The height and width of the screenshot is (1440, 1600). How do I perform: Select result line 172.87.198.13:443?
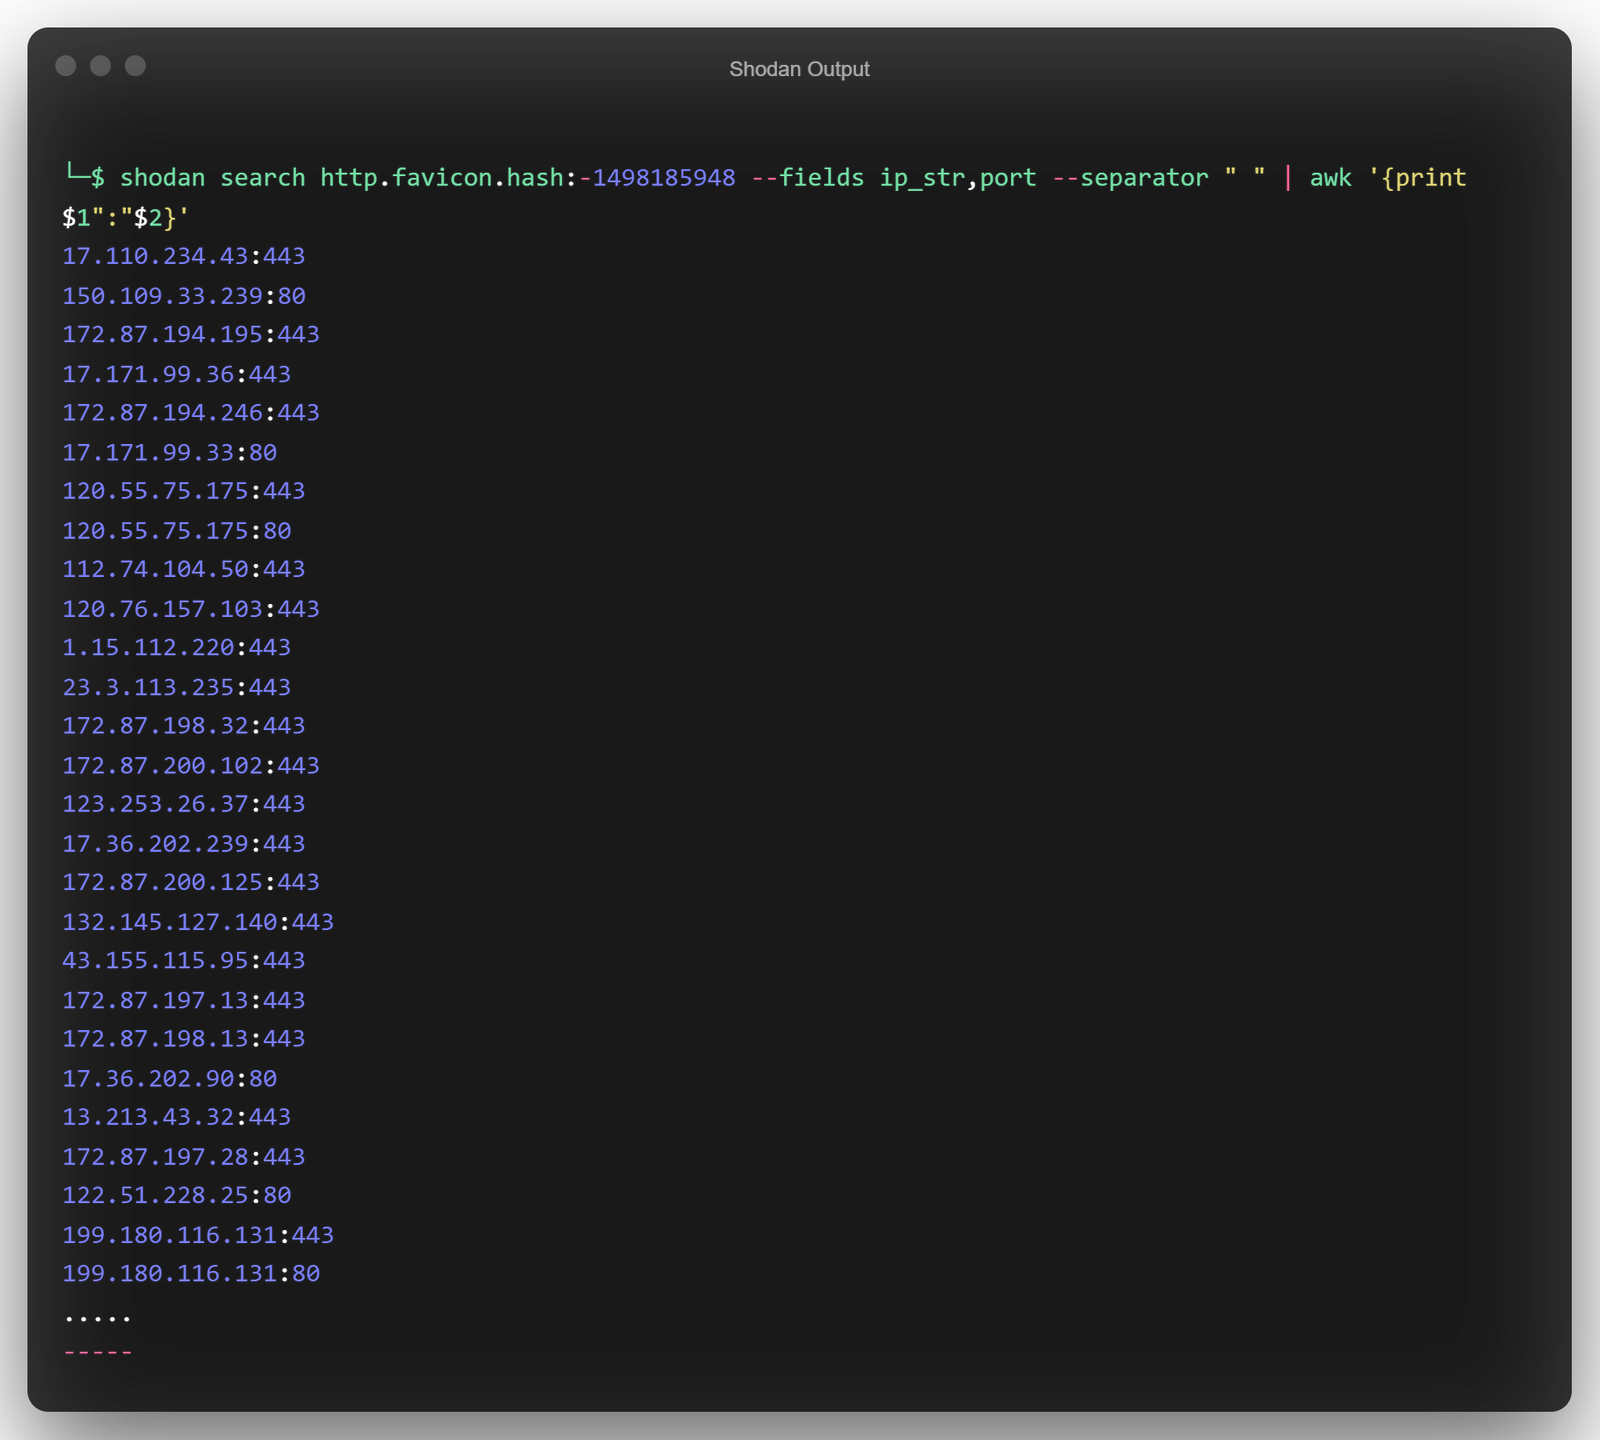[184, 1039]
